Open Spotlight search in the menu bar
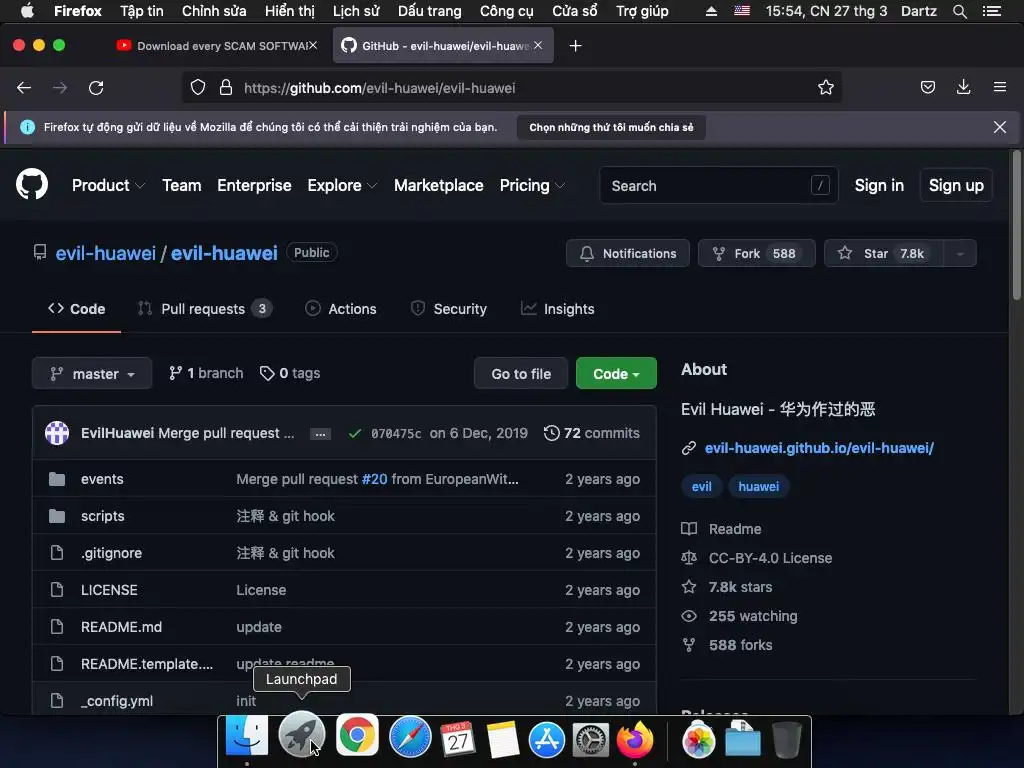Viewport: 1024px width, 768px height. [959, 11]
